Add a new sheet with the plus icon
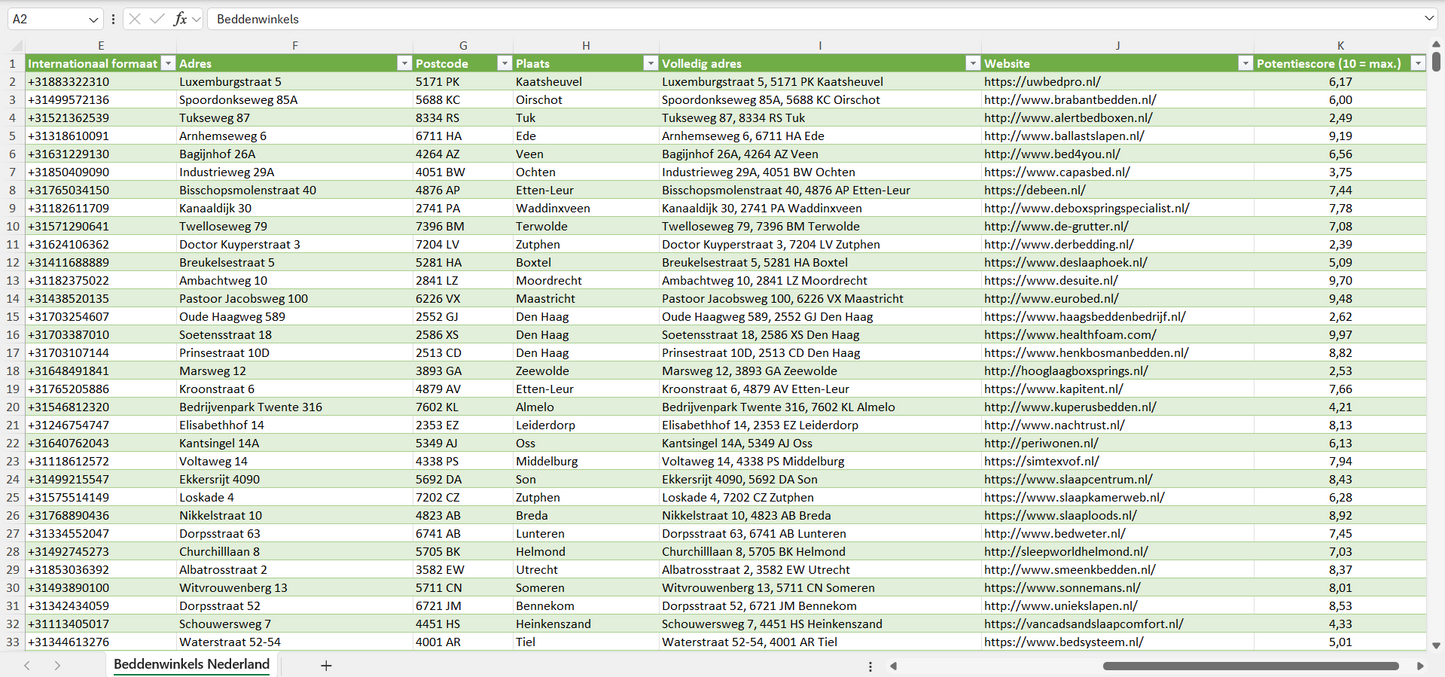 (x=326, y=665)
